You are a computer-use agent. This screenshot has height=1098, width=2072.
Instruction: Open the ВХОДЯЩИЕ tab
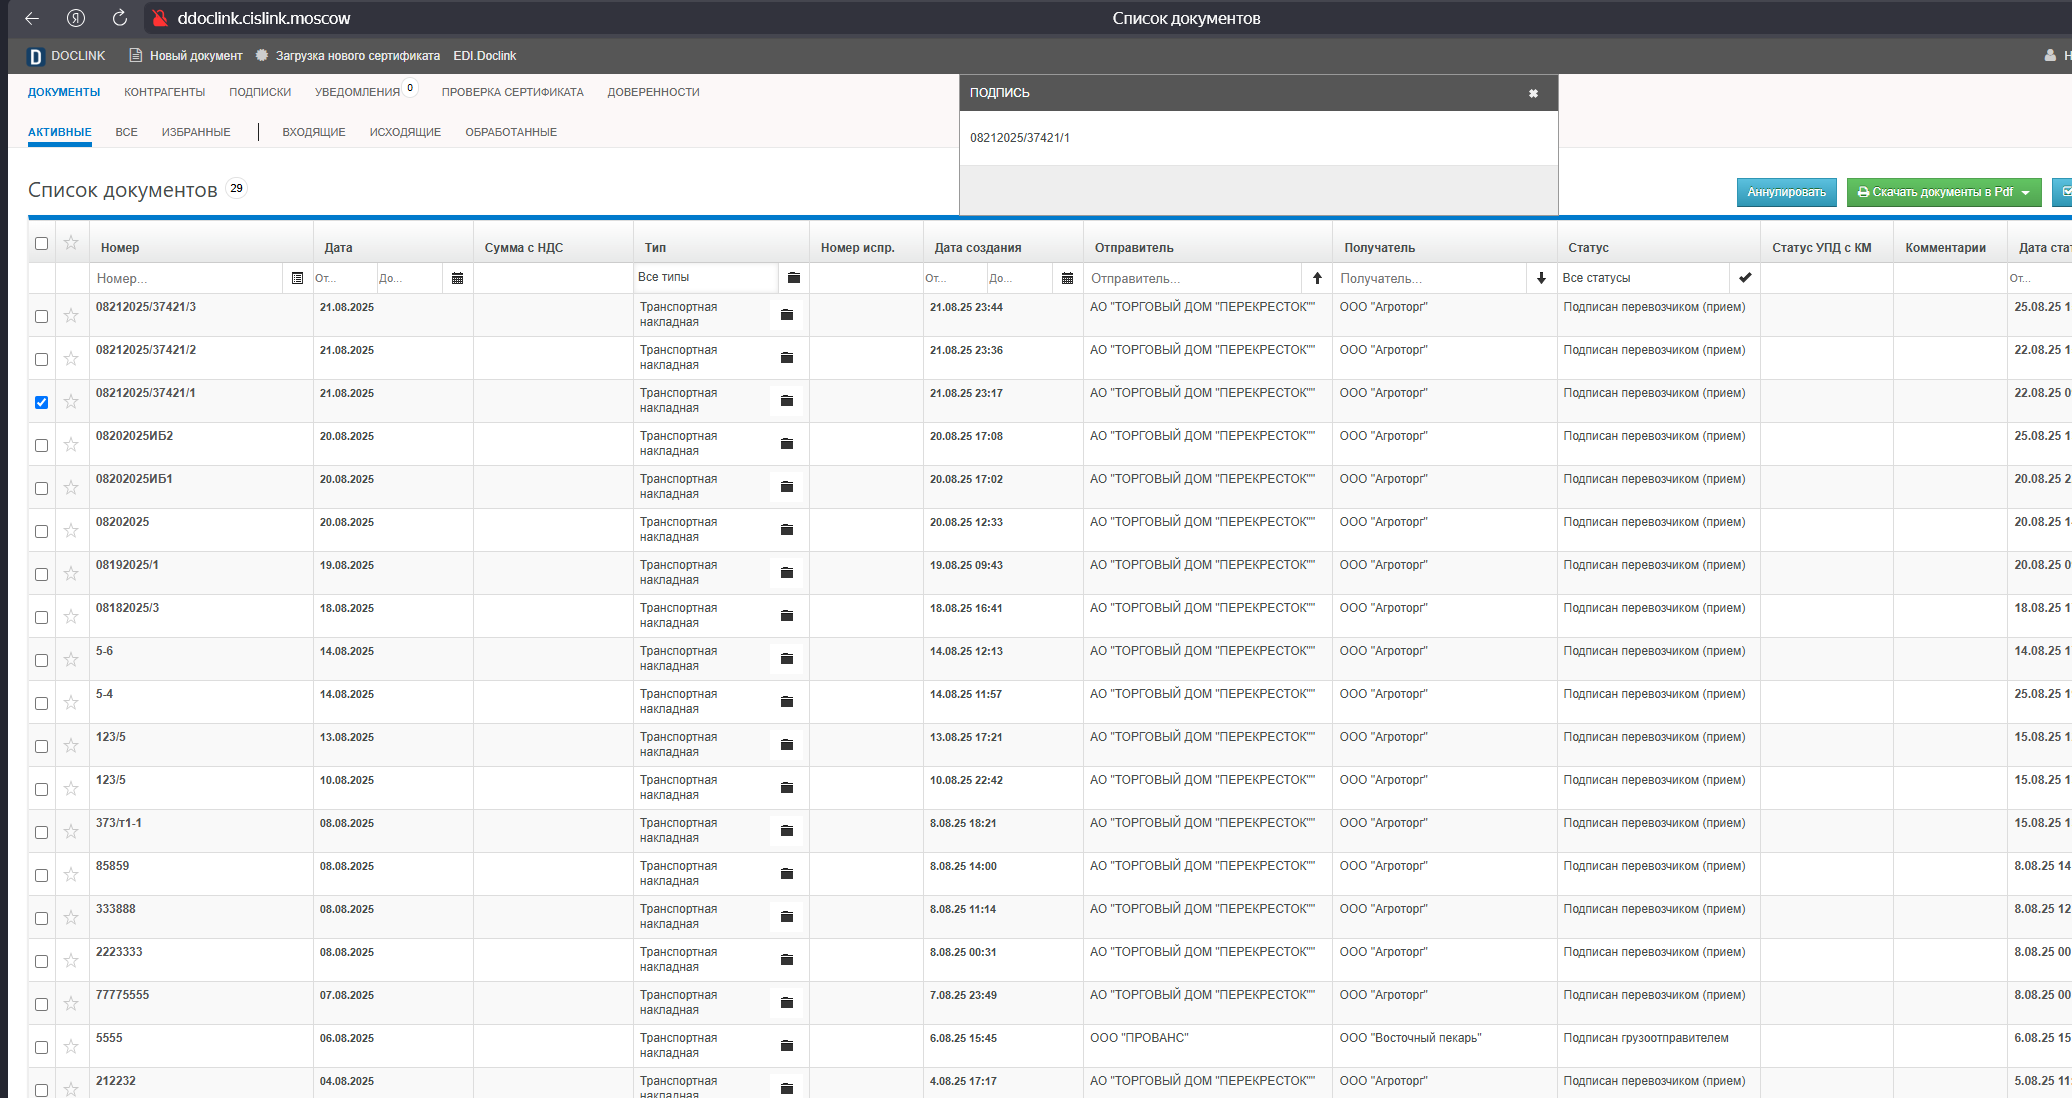click(x=314, y=132)
